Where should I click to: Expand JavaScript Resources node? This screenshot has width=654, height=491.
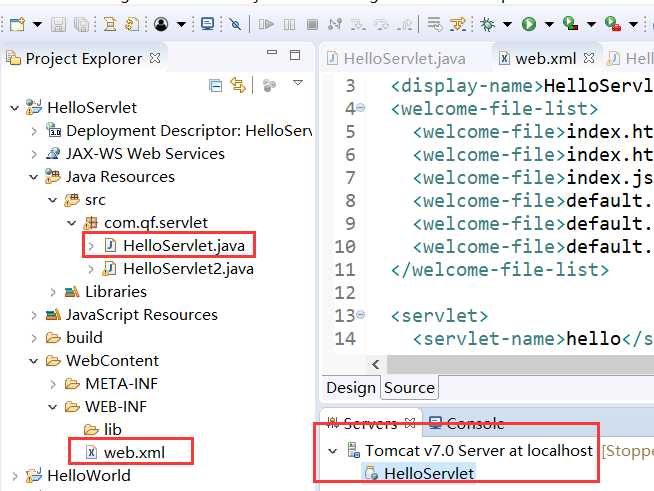(x=34, y=315)
